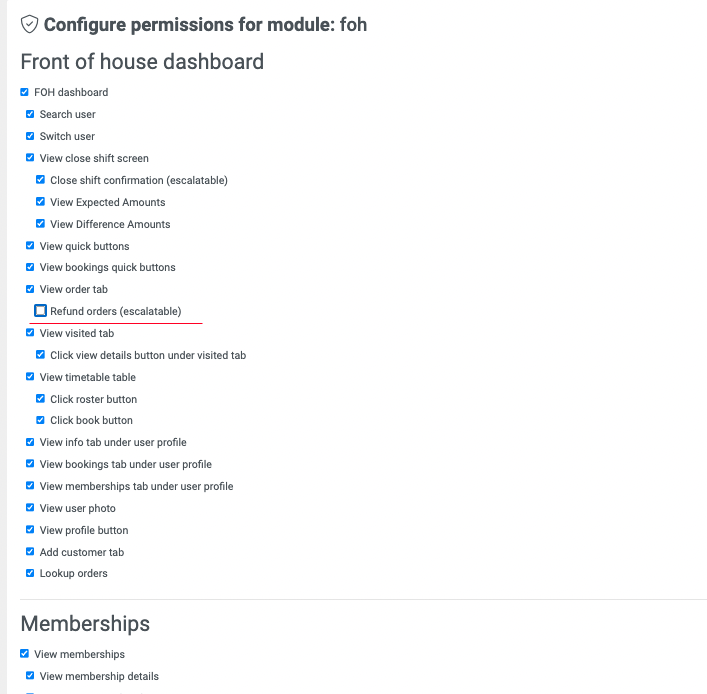Enable the Refund orders (escalatable) checkbox
The height and width of the screenshot is (694, 707).
click(41, 311)
